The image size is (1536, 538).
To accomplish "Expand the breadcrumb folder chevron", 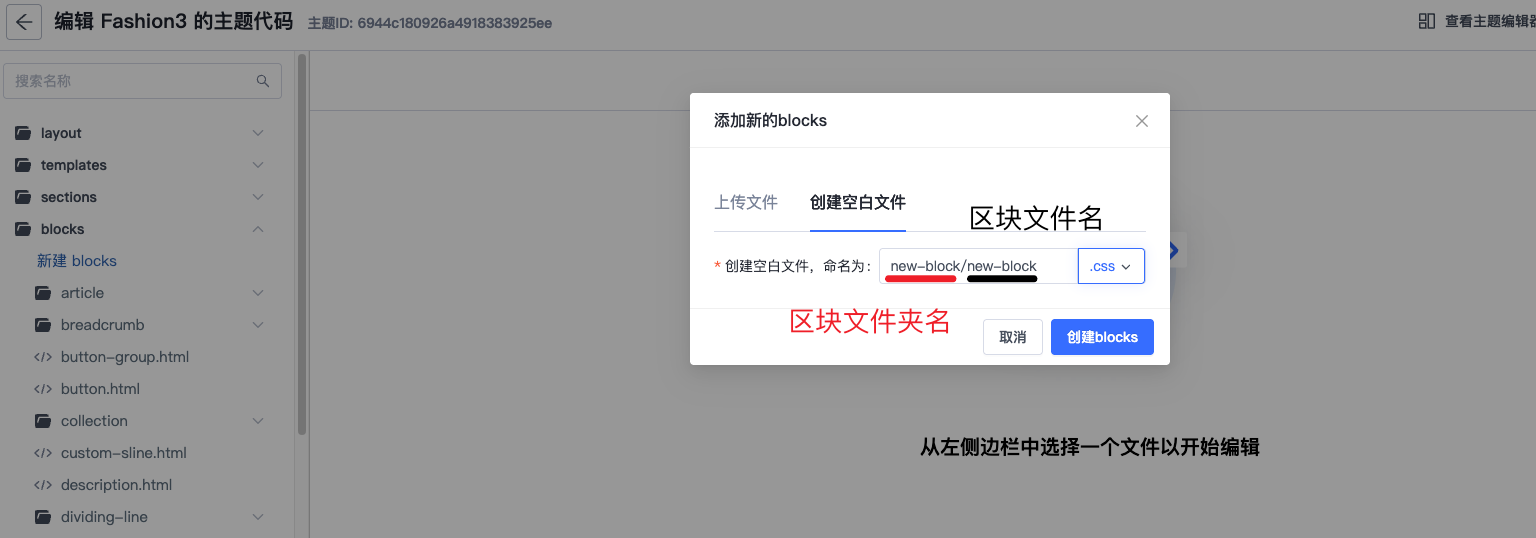I will 258,325.
